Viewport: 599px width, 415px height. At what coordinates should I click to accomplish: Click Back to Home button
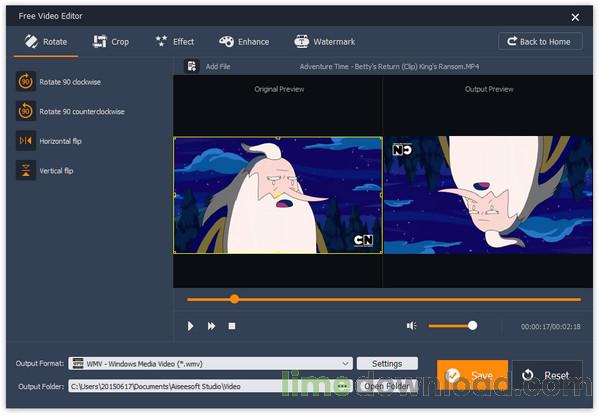[x=540, y=41]
